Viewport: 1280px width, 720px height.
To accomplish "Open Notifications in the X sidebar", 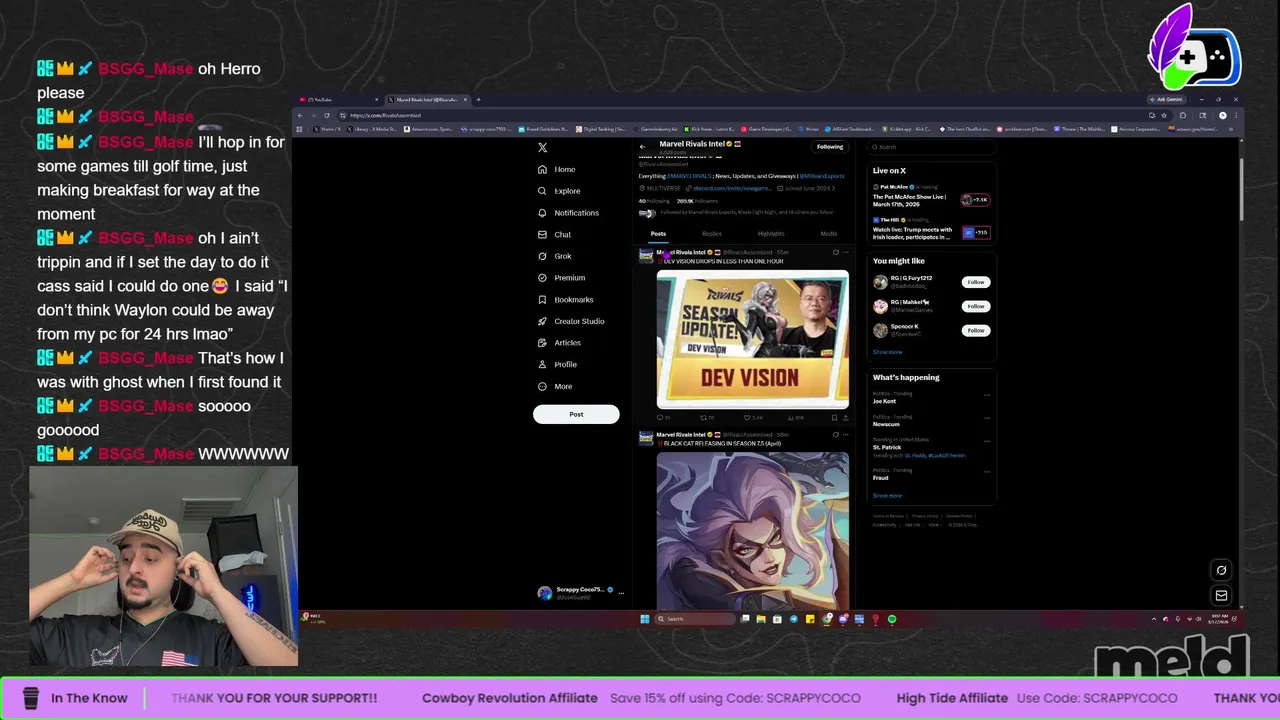I will click(568, 213).
